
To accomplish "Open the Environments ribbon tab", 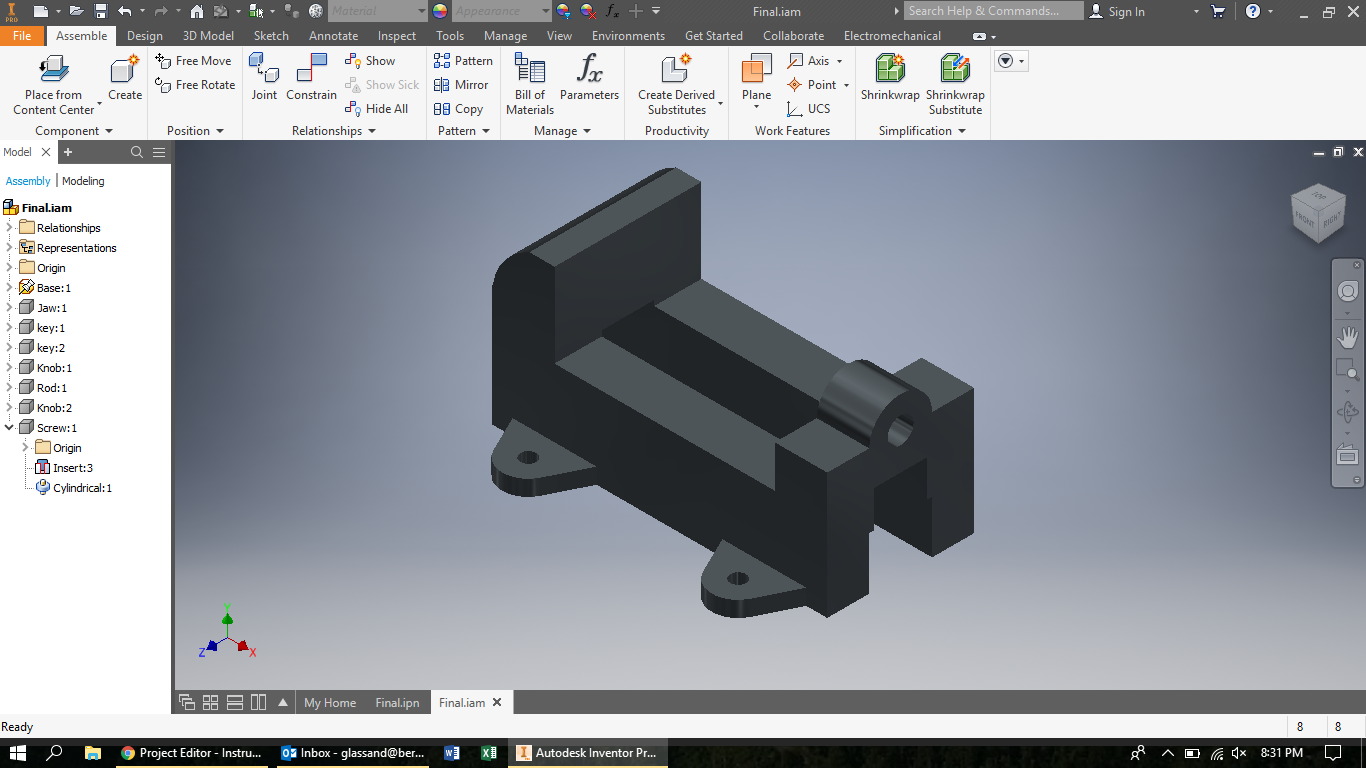I will (x=628, y=36).
